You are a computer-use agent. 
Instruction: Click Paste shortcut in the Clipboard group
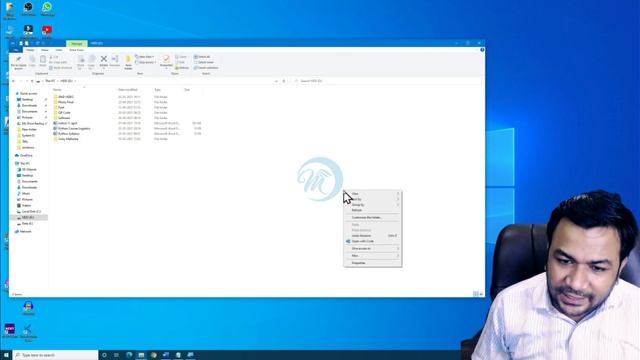coord(60,68)
